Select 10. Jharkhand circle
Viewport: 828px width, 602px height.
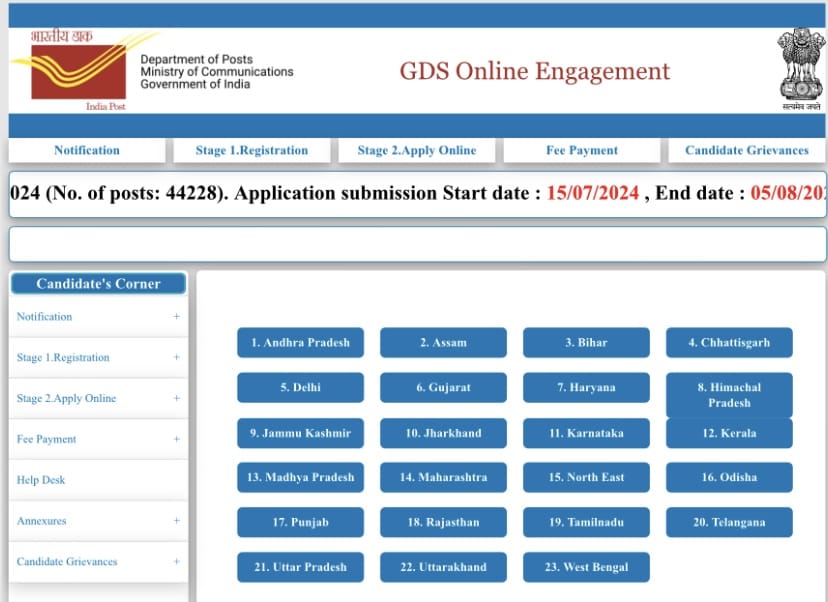[x=444, y=433]
